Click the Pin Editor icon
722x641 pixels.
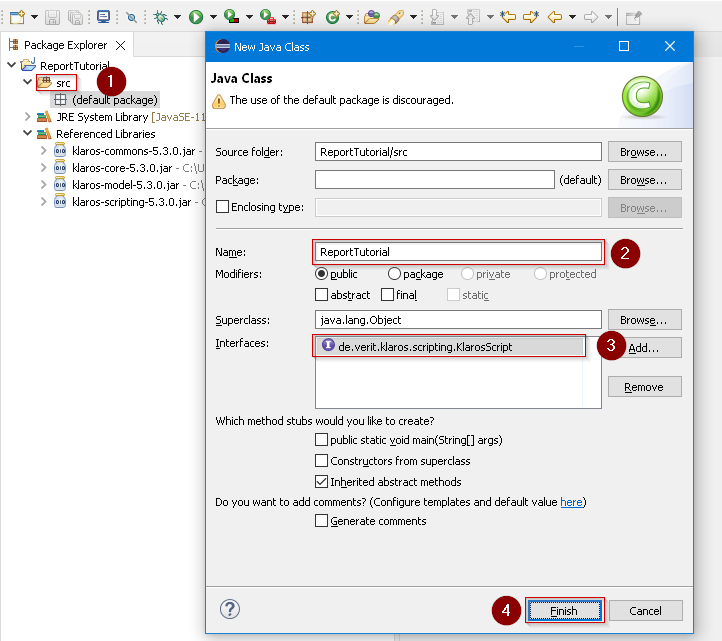pyautogui.click(x=634, y=17)
